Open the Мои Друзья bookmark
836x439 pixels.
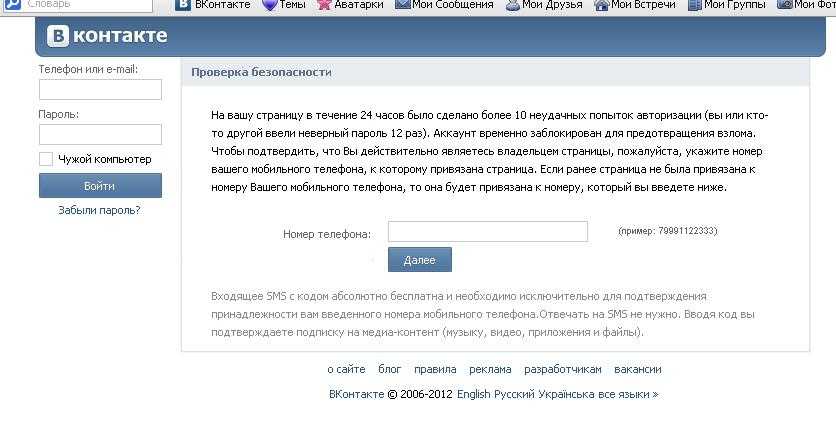(544, 5)
